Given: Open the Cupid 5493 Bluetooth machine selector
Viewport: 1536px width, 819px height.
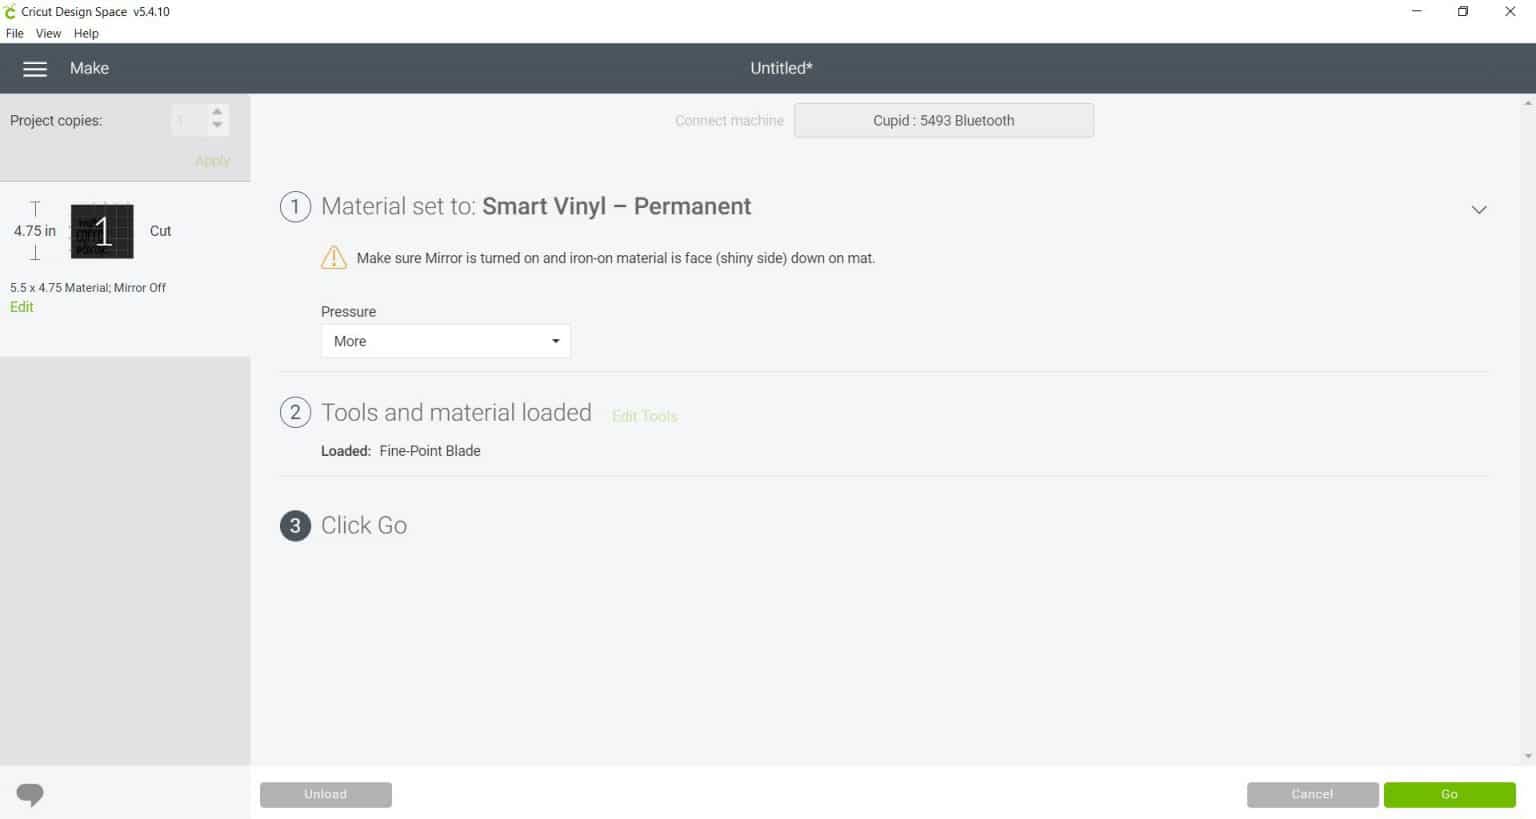Looking at the screenshot, I should [943, 121].
